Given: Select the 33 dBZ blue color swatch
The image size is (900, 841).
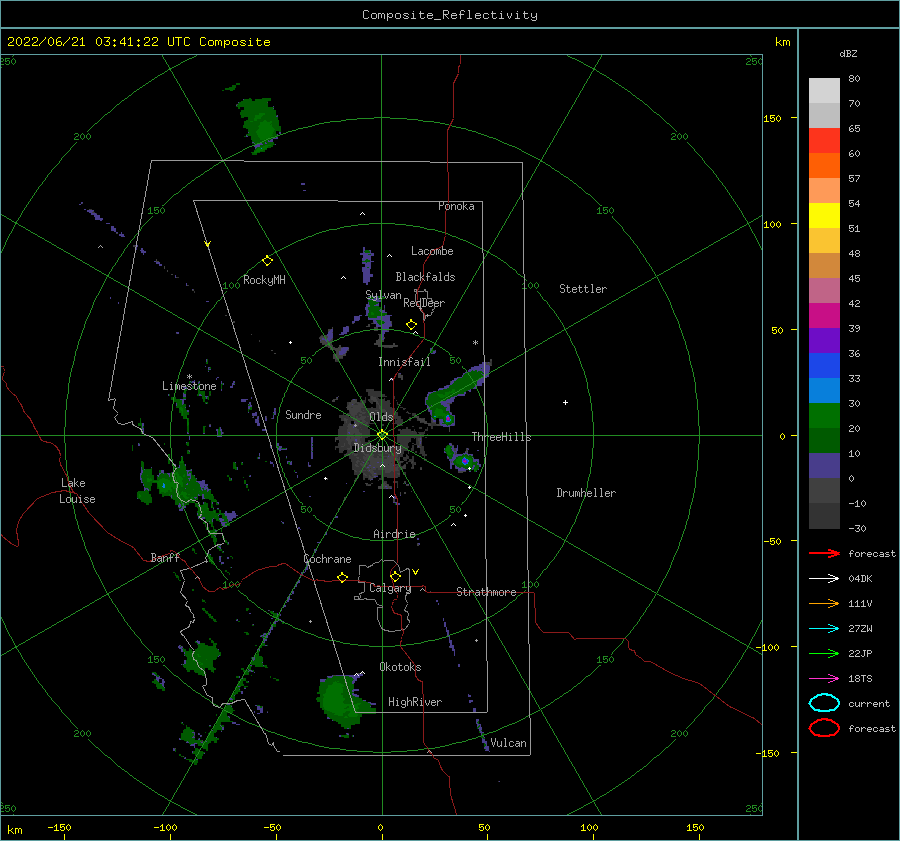Looking at the screenshot, I should (824, 390).
